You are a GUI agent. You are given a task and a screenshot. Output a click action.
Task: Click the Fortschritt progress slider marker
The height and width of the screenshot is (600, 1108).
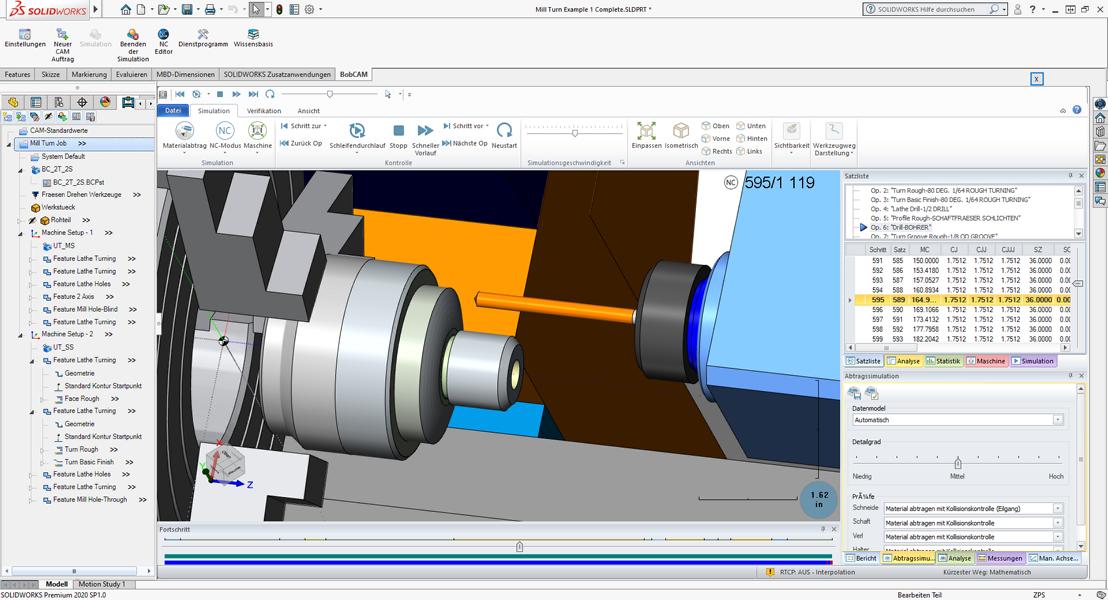[519, 546]
